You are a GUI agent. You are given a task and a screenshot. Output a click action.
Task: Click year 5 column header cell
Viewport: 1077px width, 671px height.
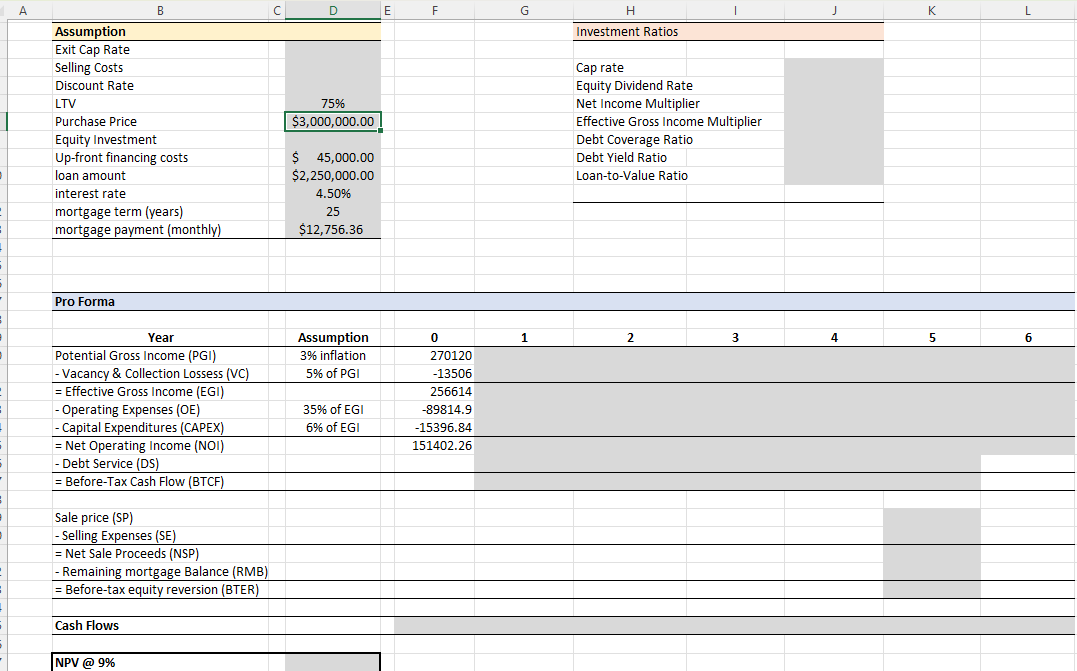[932, 337]
